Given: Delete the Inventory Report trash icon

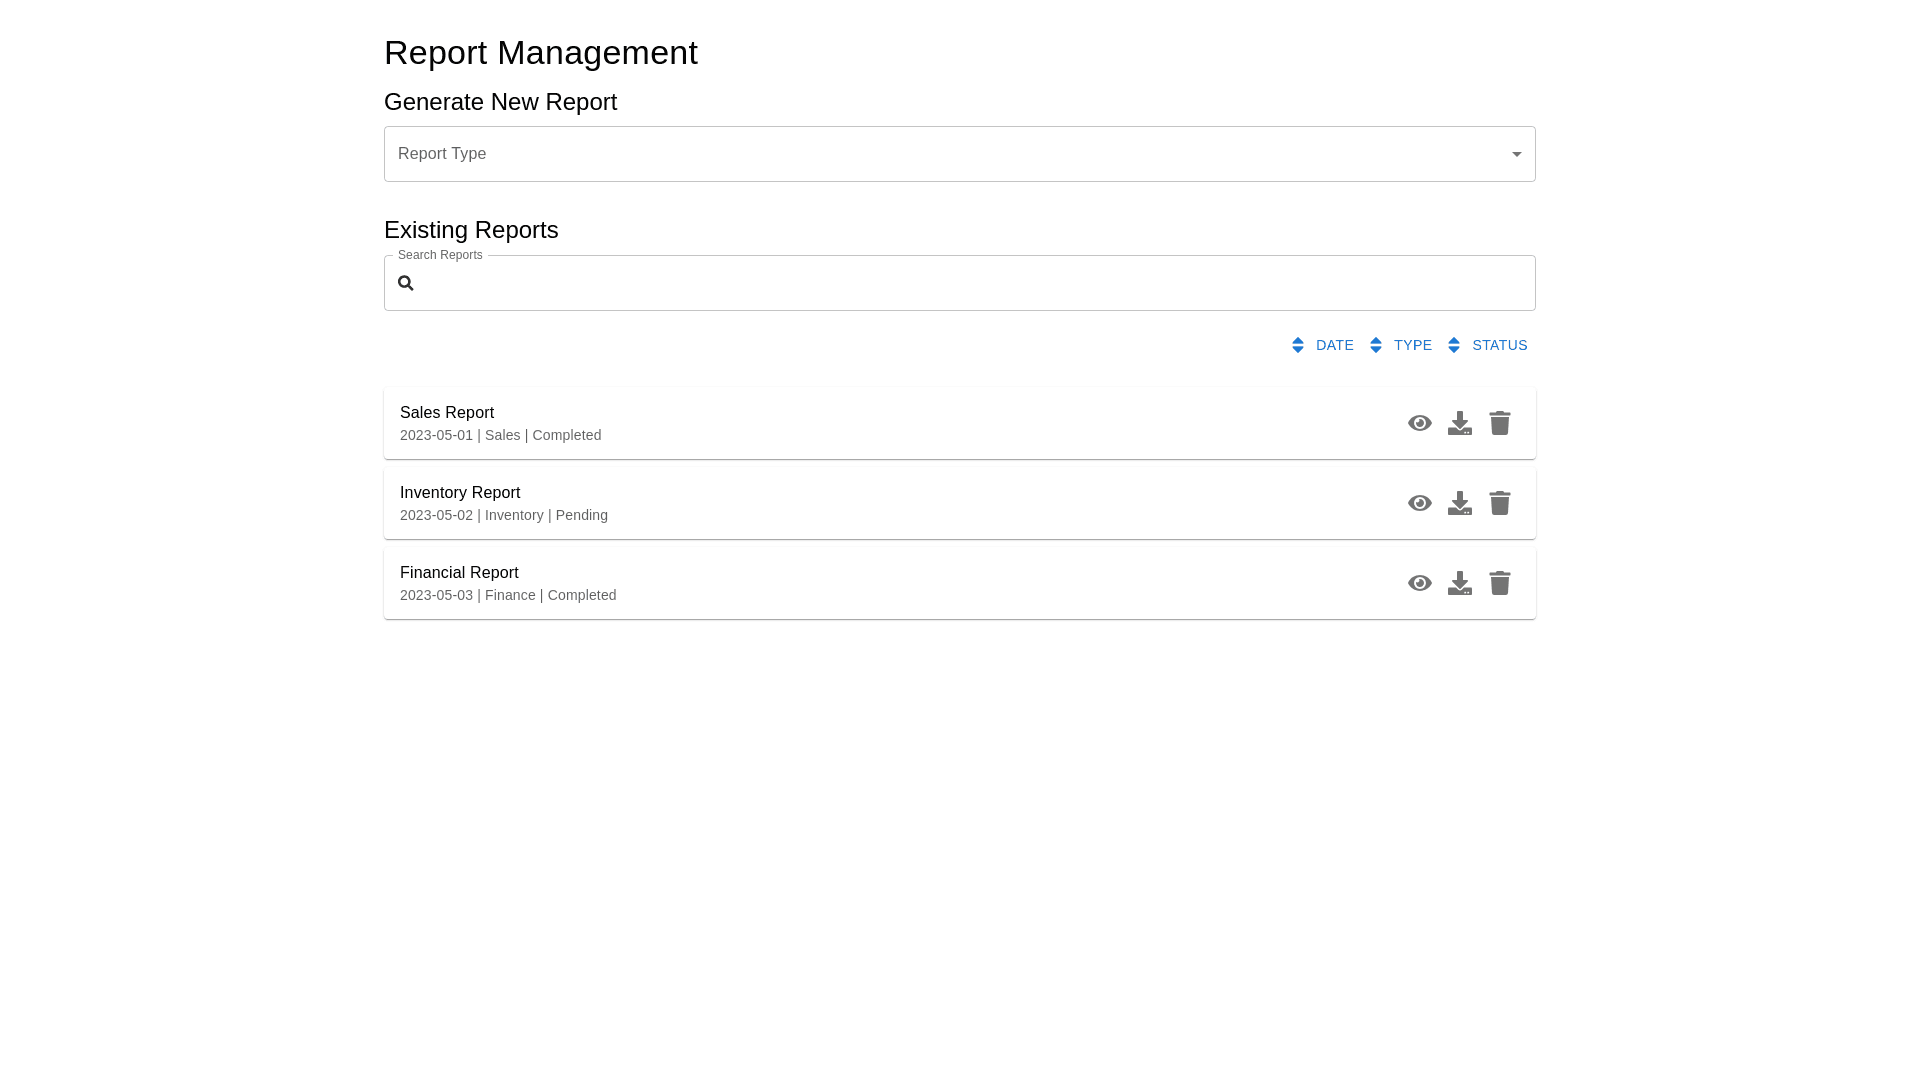Looking at the screenshot, I should (x=1499, y=503).
